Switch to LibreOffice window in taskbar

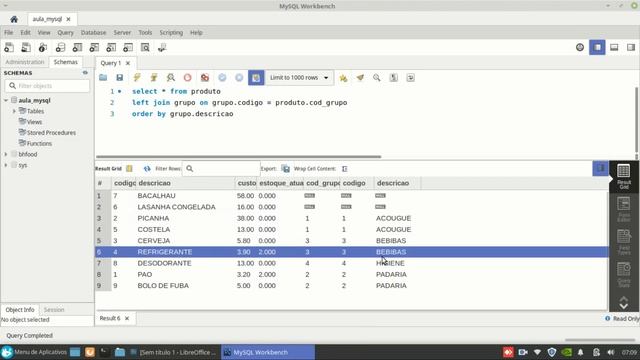point(173,352)
